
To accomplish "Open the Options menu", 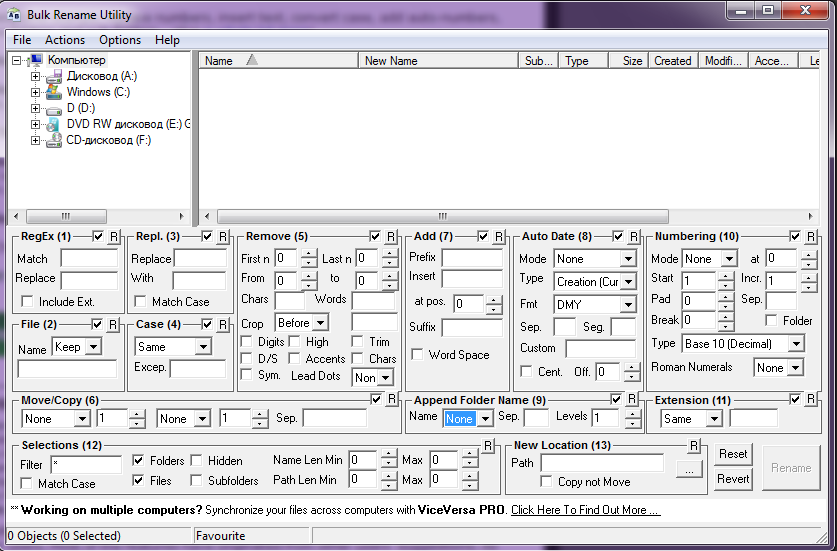I will (120, 40).
